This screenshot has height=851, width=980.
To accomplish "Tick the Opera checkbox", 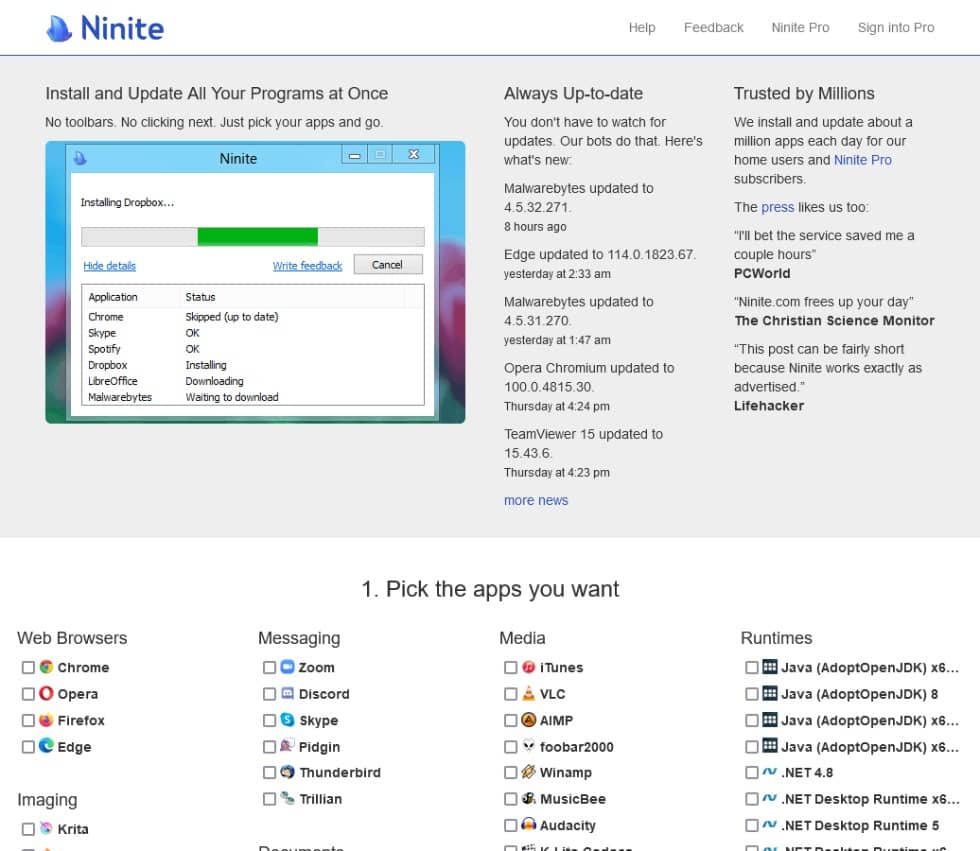I will pyautogui.click(x=28, y=694).
